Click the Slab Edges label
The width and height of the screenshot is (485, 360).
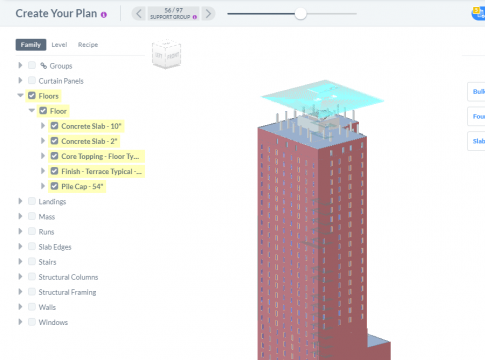pos(55,247)
